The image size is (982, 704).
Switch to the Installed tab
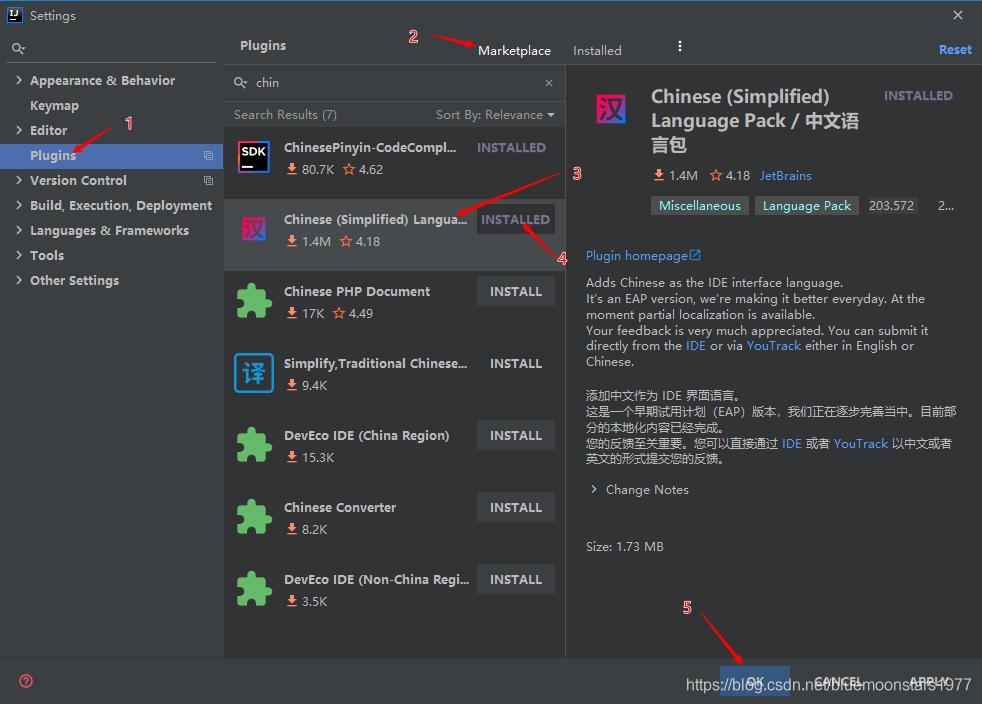[x=597, y=51]
